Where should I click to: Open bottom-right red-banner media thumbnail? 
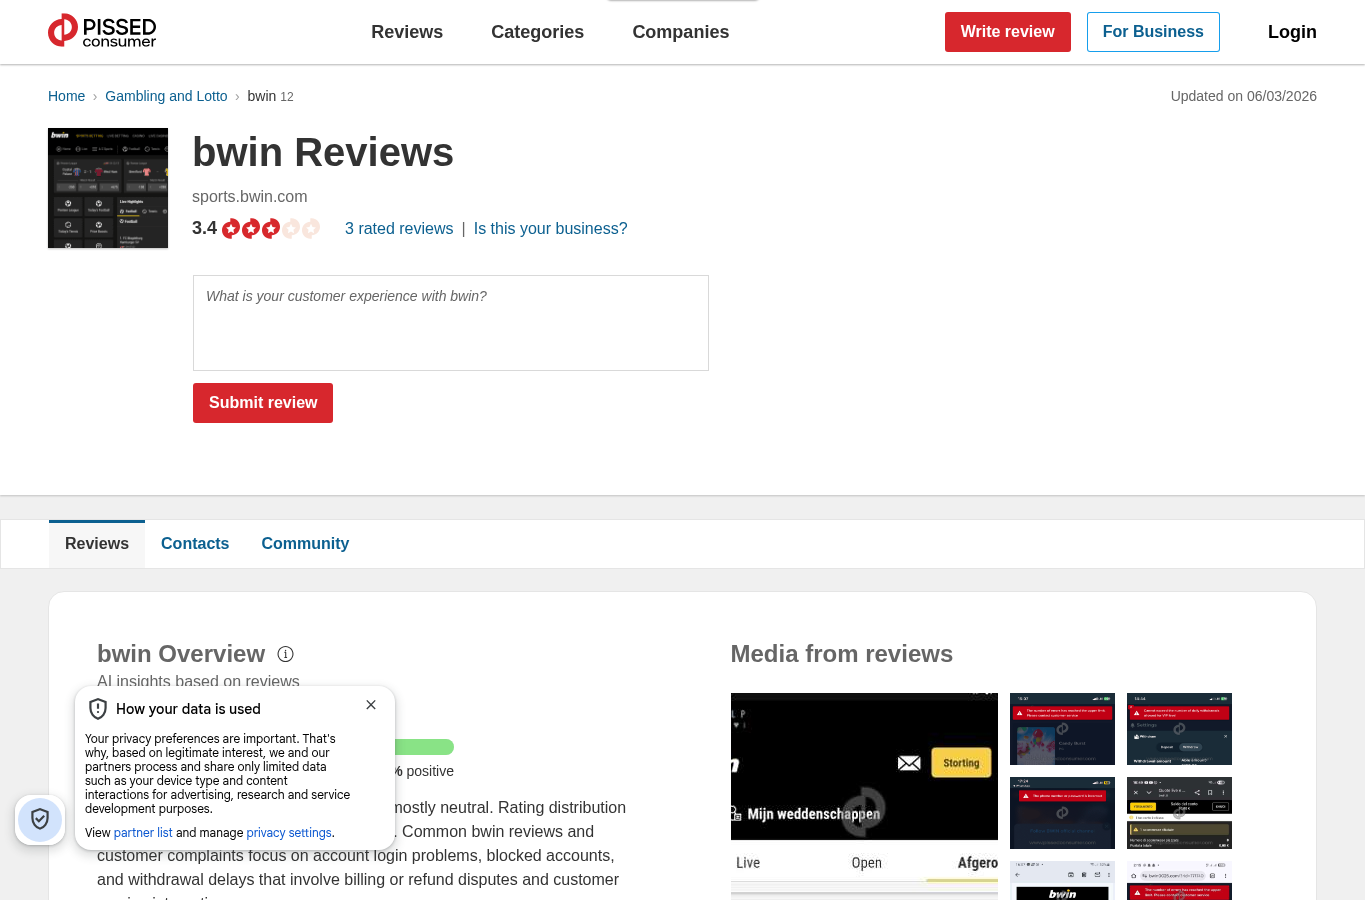[x=1179, y=881]
